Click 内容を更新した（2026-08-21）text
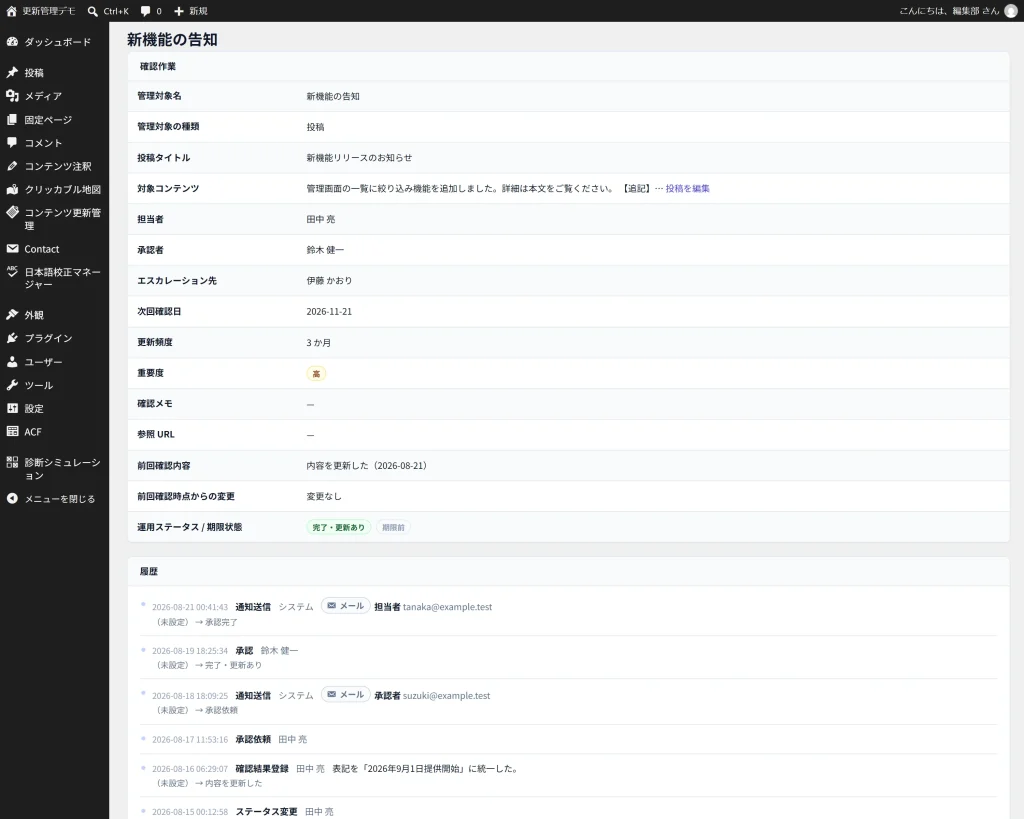The height and width of the screenshot is (819, 1024). (x=366, y=466)
